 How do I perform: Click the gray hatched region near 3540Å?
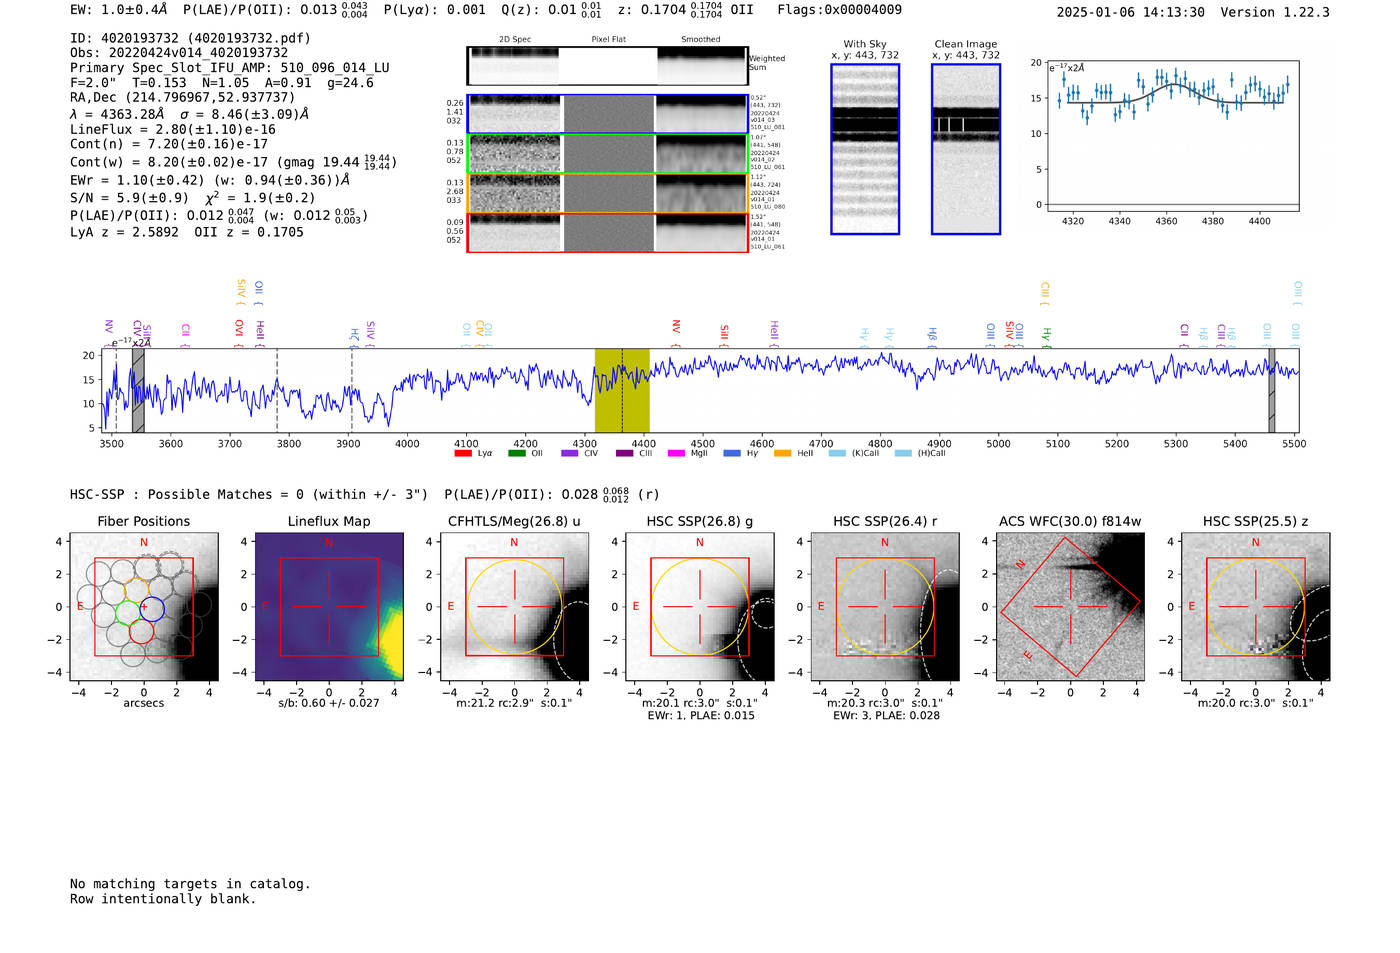(x=138, y=390)
